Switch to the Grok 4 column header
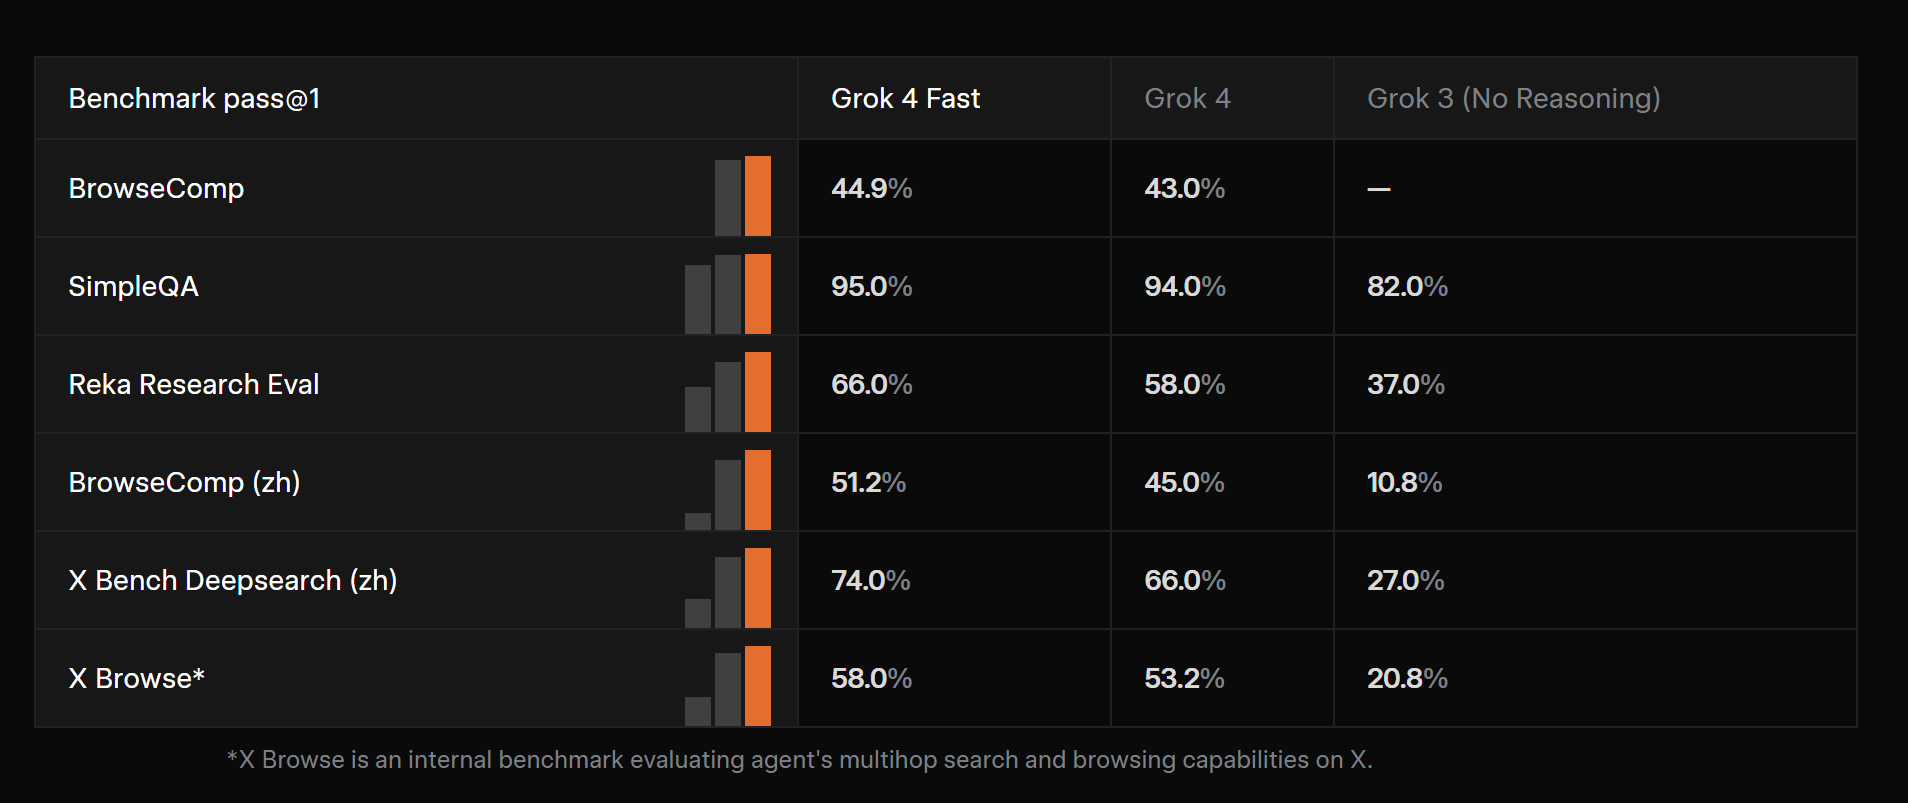Screen dimensions: 1908x803 coord(1187,98)
